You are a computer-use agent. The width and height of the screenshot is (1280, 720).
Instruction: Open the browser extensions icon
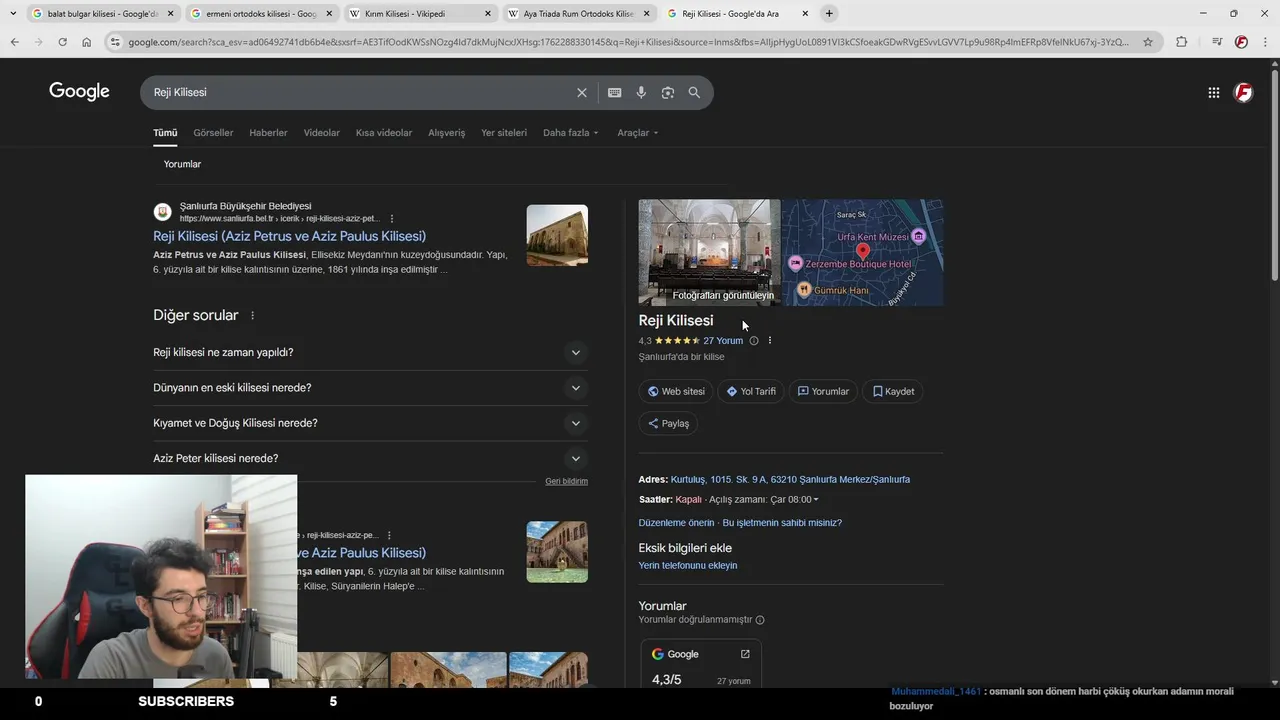coord(1181,42)
